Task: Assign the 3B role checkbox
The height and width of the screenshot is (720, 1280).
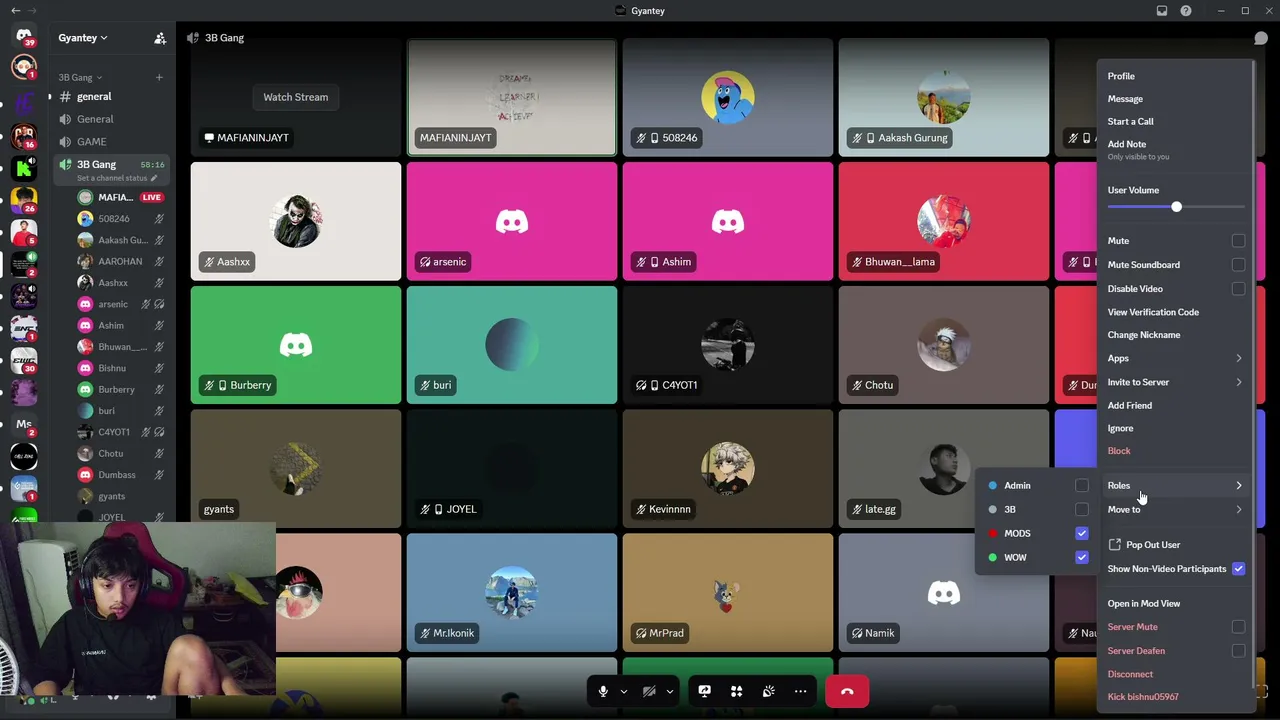Action: 1081,509
